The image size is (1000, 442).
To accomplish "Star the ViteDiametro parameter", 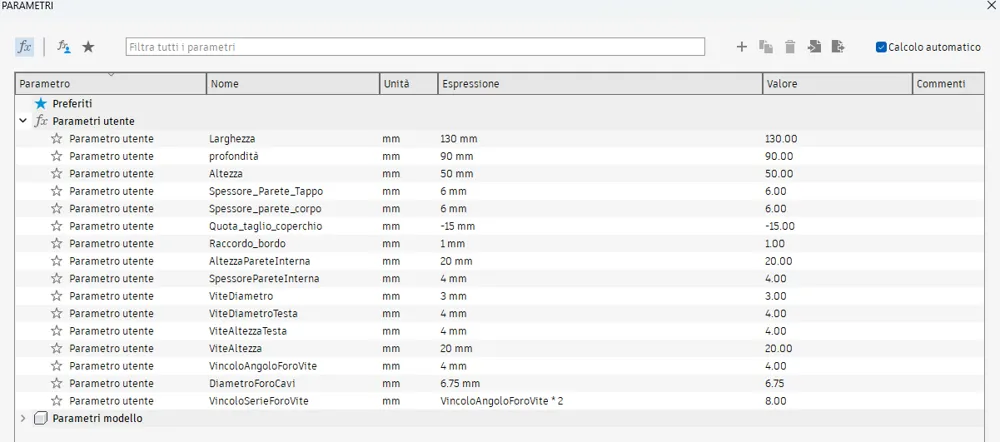I will [56, 296].
